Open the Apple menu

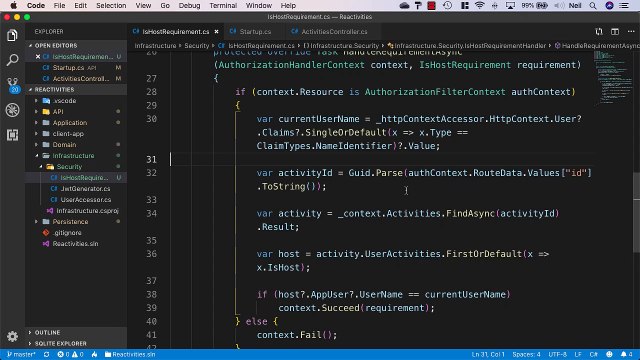(x=13, y=5)
